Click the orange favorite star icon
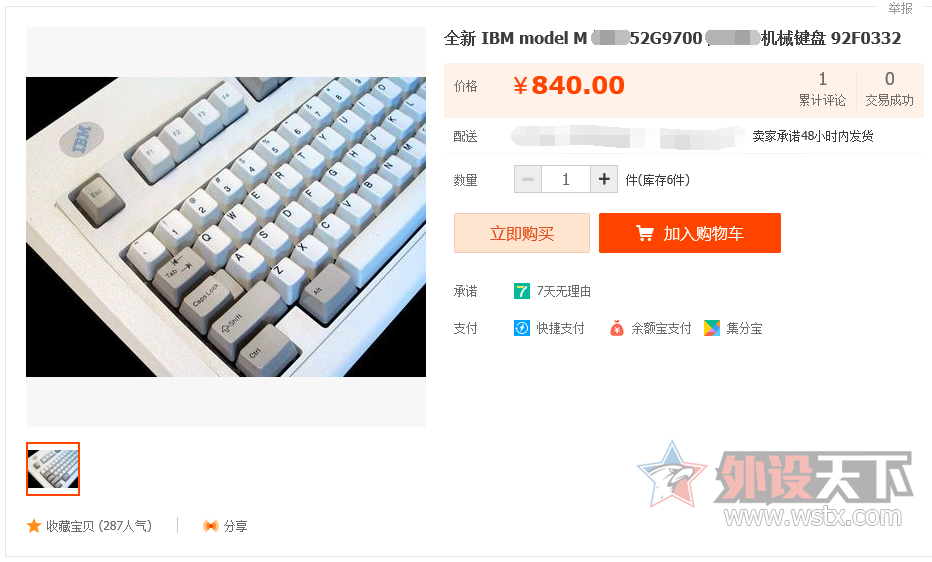The width and height of the screenshot is (932, 562). [x=34, y=526]
